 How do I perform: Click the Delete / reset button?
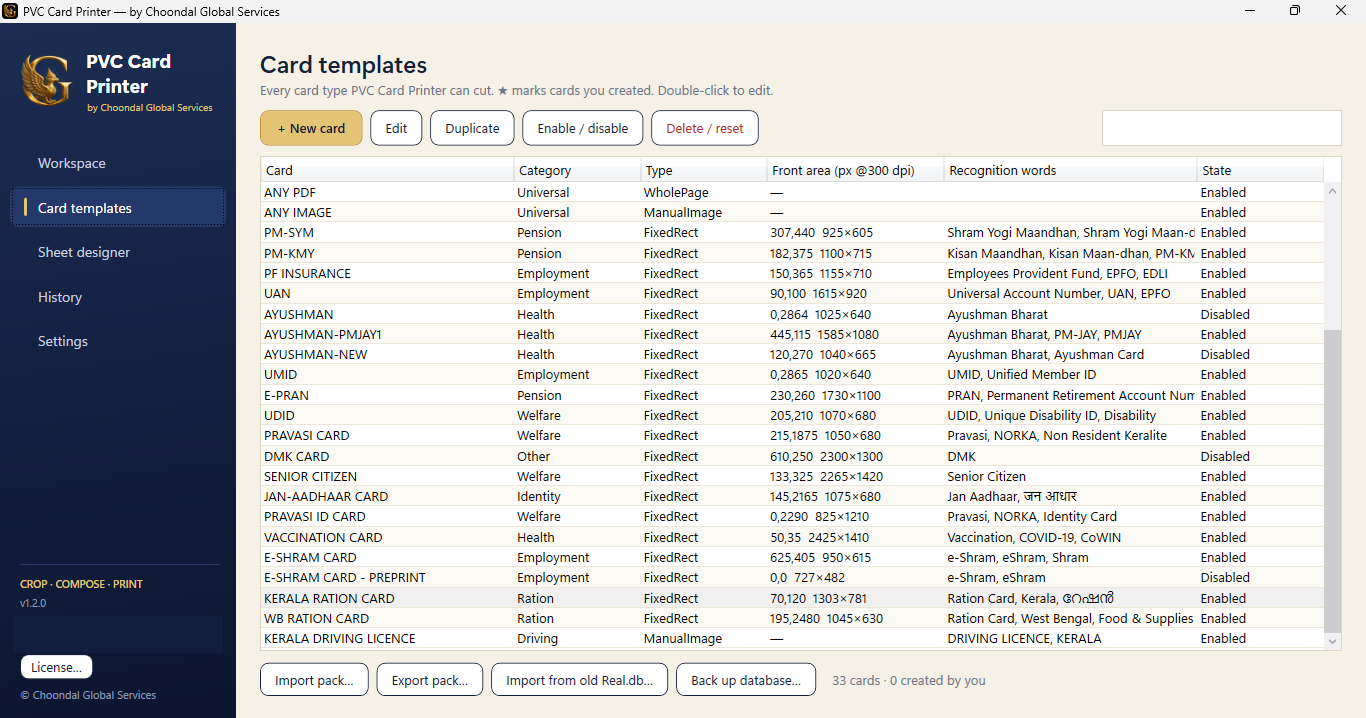click(705, 128)
